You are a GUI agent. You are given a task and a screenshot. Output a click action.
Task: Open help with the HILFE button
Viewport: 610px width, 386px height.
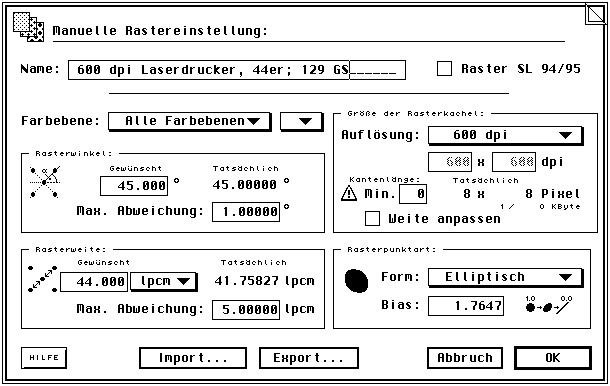click(44, 358)
